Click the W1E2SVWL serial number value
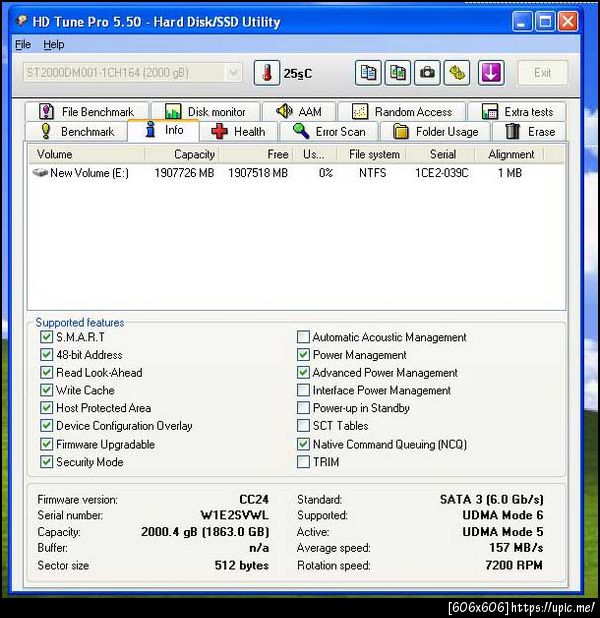 pos(235,515)
